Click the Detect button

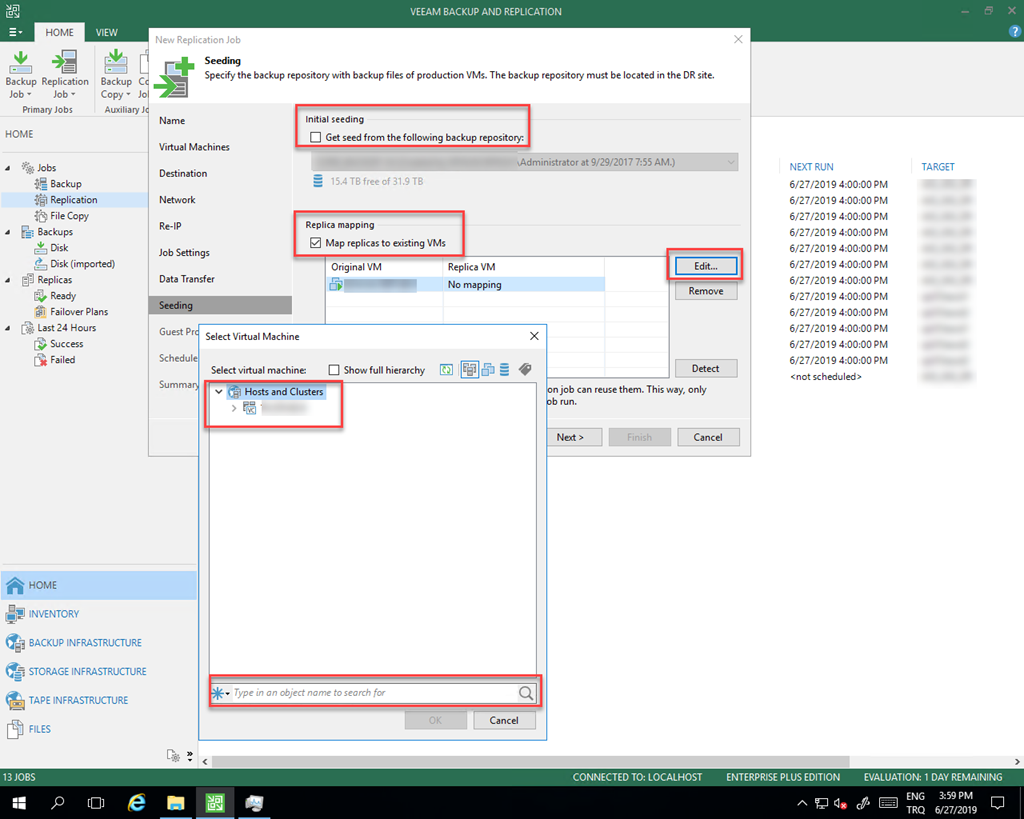(705, 368)
